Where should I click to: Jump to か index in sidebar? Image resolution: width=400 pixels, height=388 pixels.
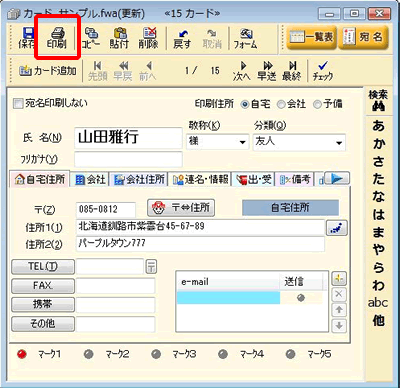[x=378, y=144]
